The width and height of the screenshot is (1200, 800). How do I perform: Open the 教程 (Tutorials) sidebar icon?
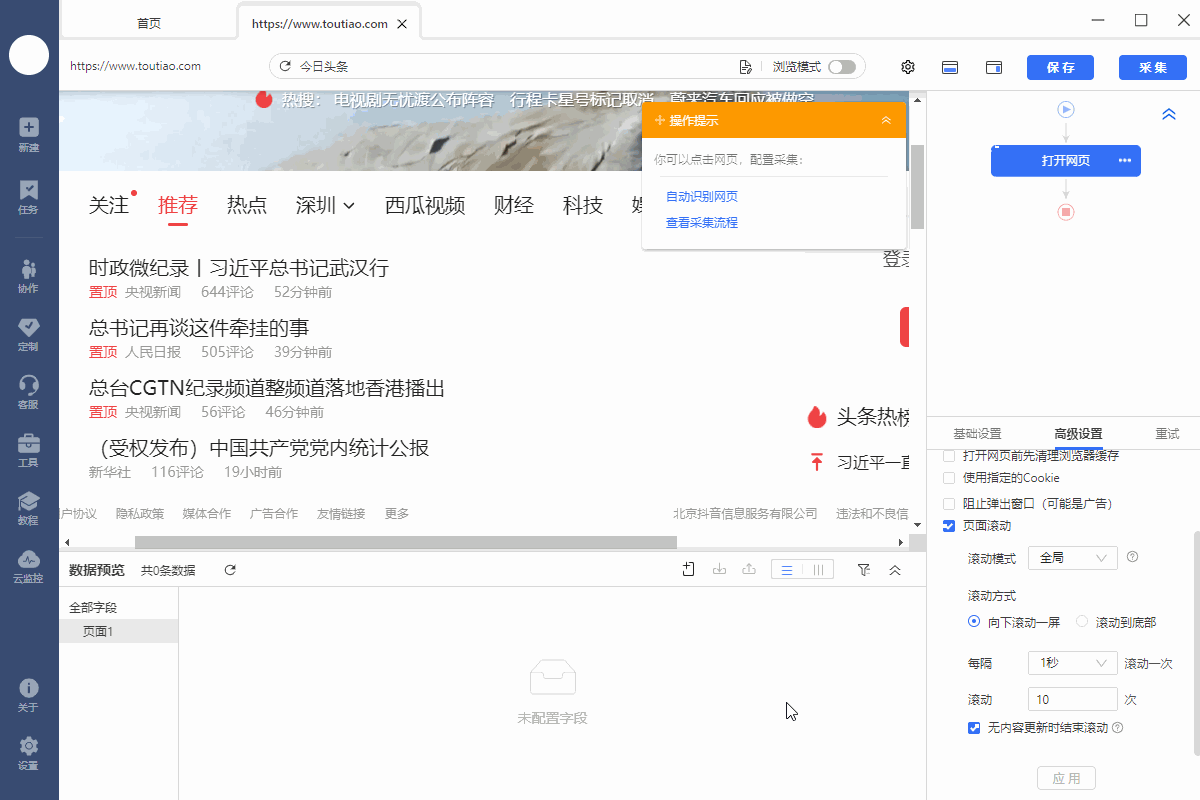coord(28,508)
